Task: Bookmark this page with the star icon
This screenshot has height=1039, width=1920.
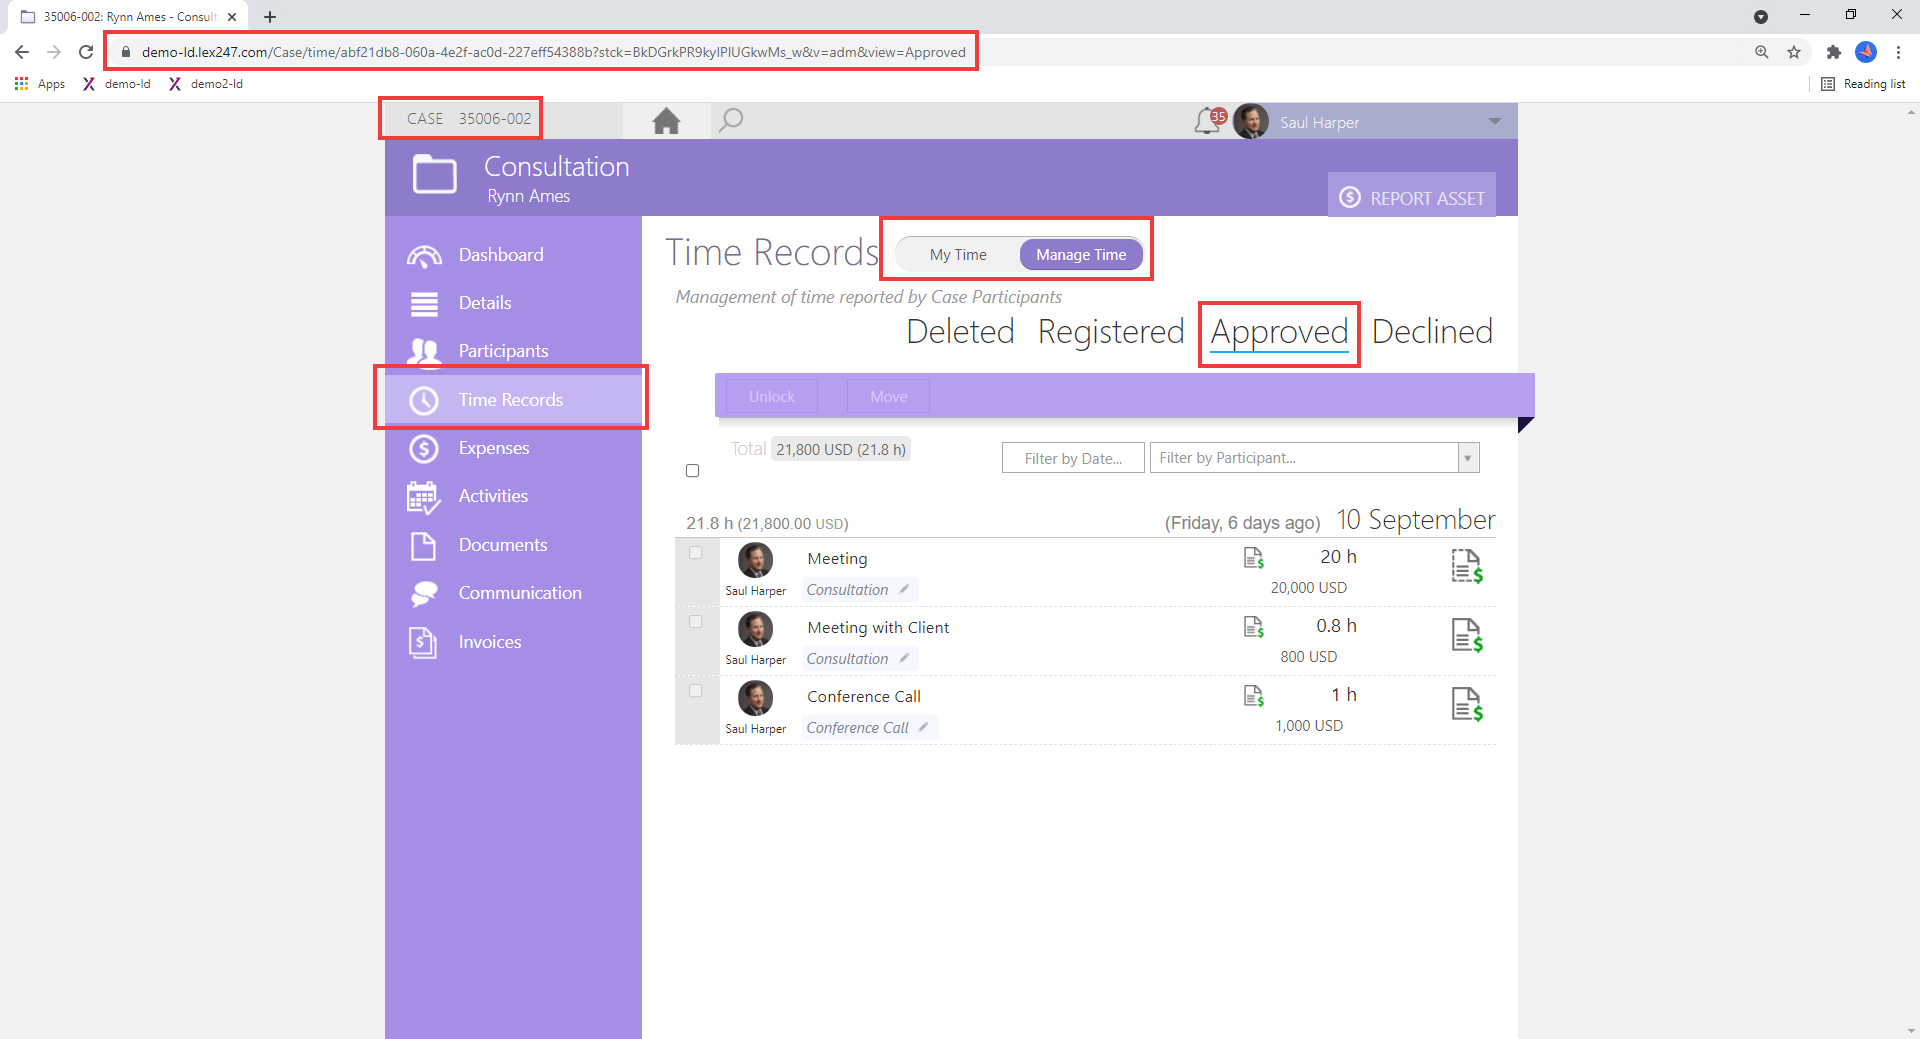Action: (x=1794, y=52)
